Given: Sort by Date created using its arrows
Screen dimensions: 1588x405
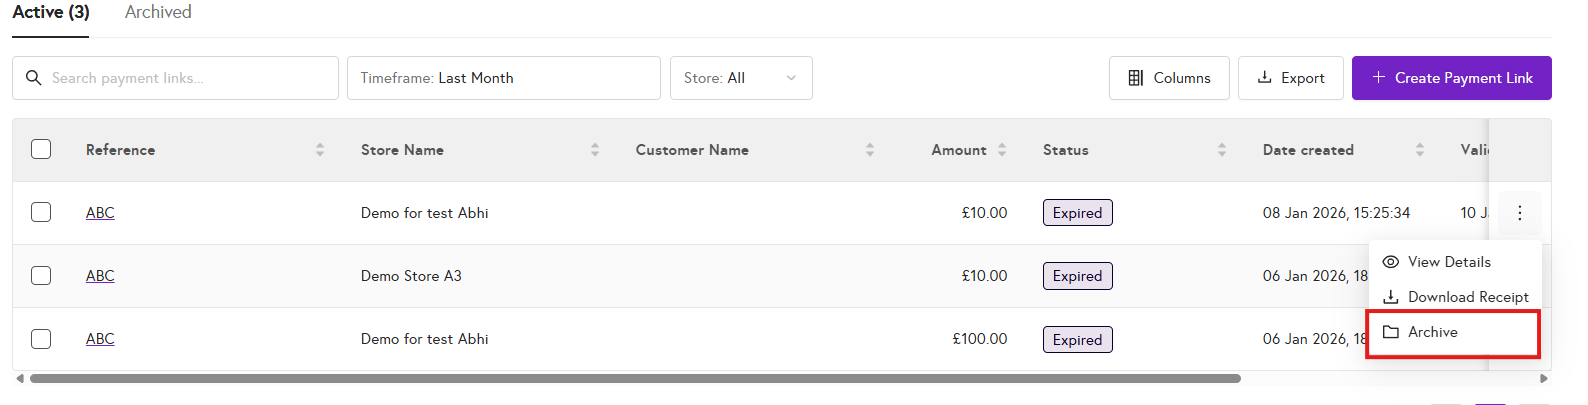Looking at the screenshot, I should tap(1420, 150).
